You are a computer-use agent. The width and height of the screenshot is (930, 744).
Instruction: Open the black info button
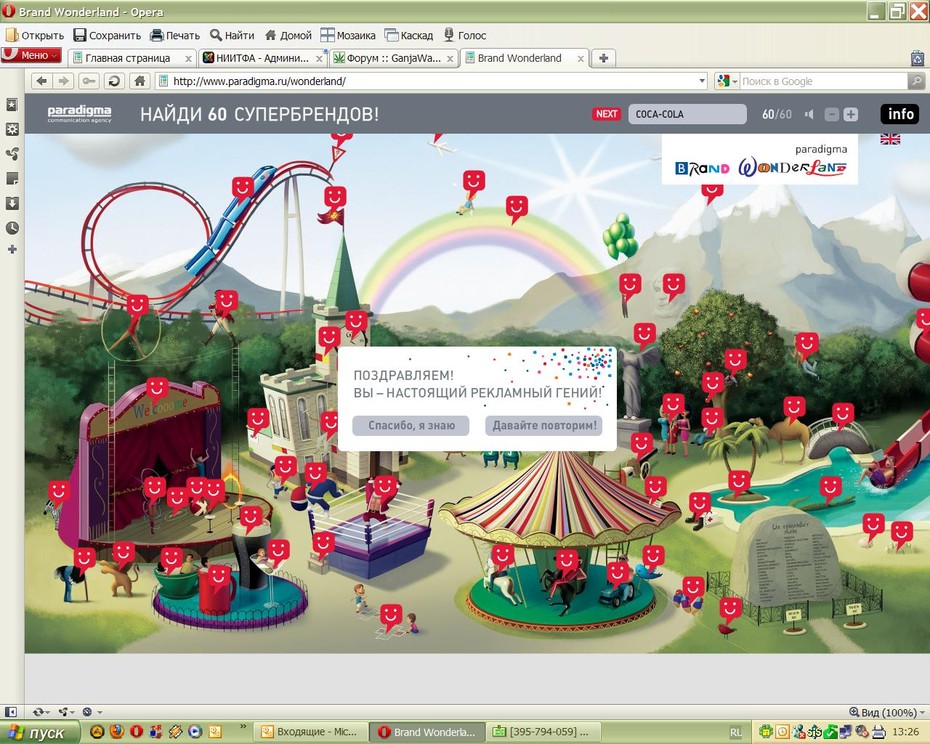click(x=900, y=114)
